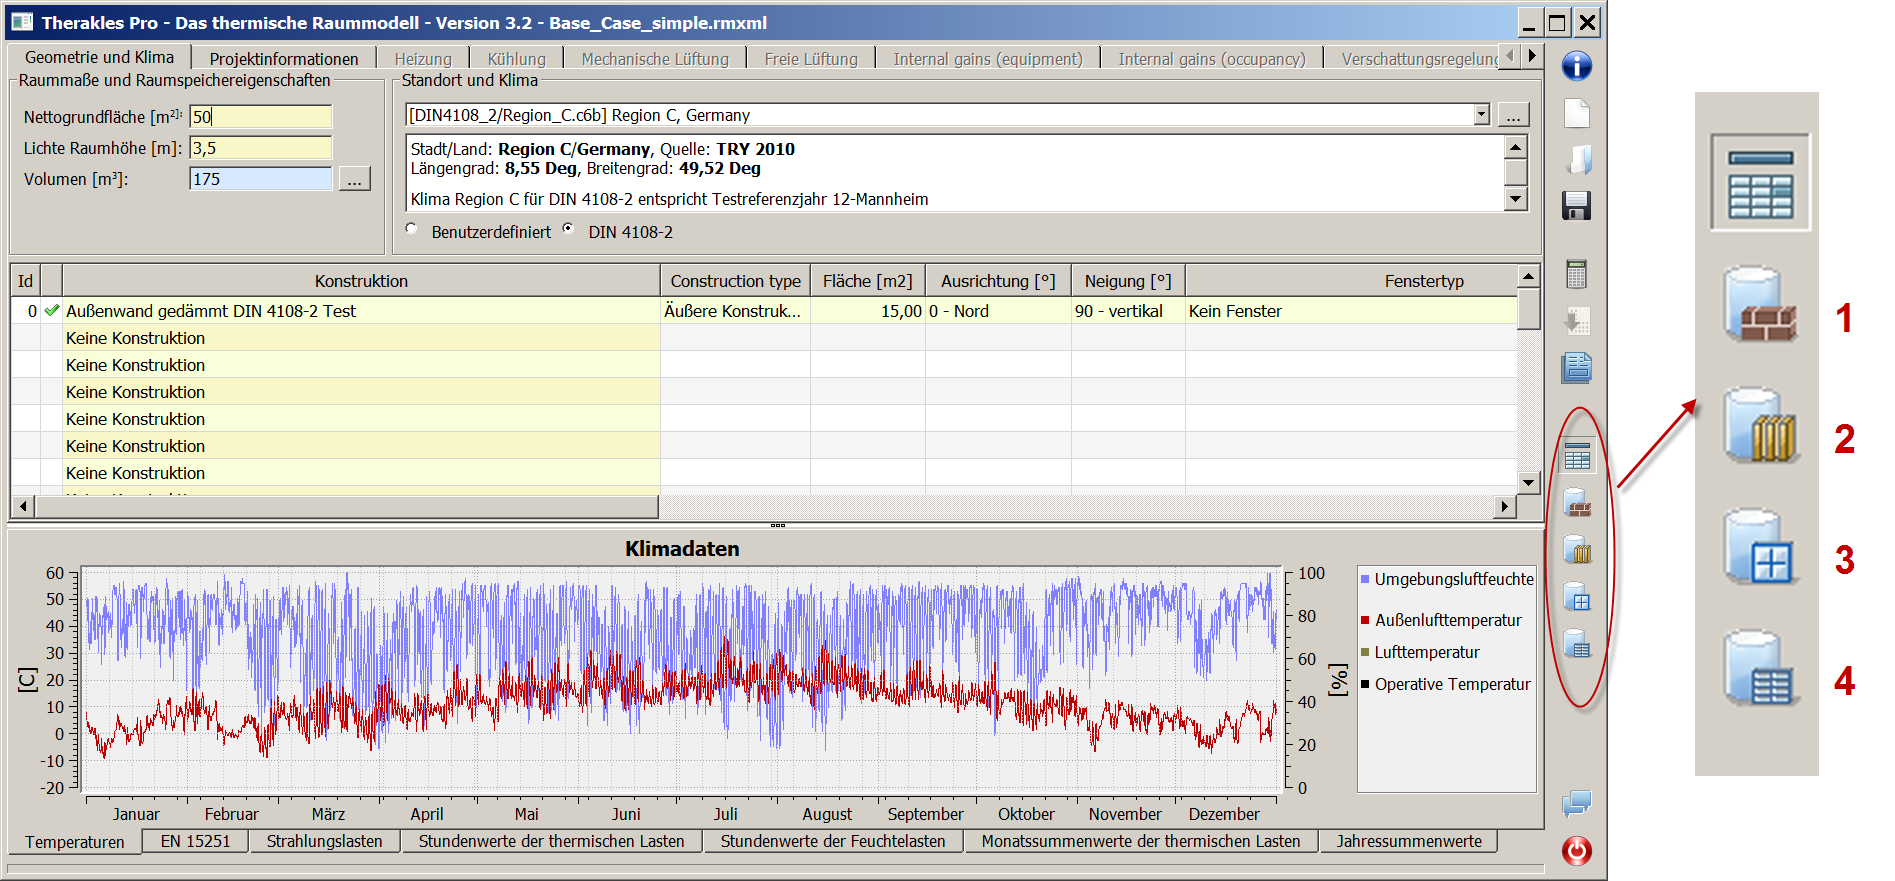Click the Umgebungsluftfeuchte legend entry
Viewport: 1895px width, 881px height.
pyautogui.click(x=1447, y=579)
